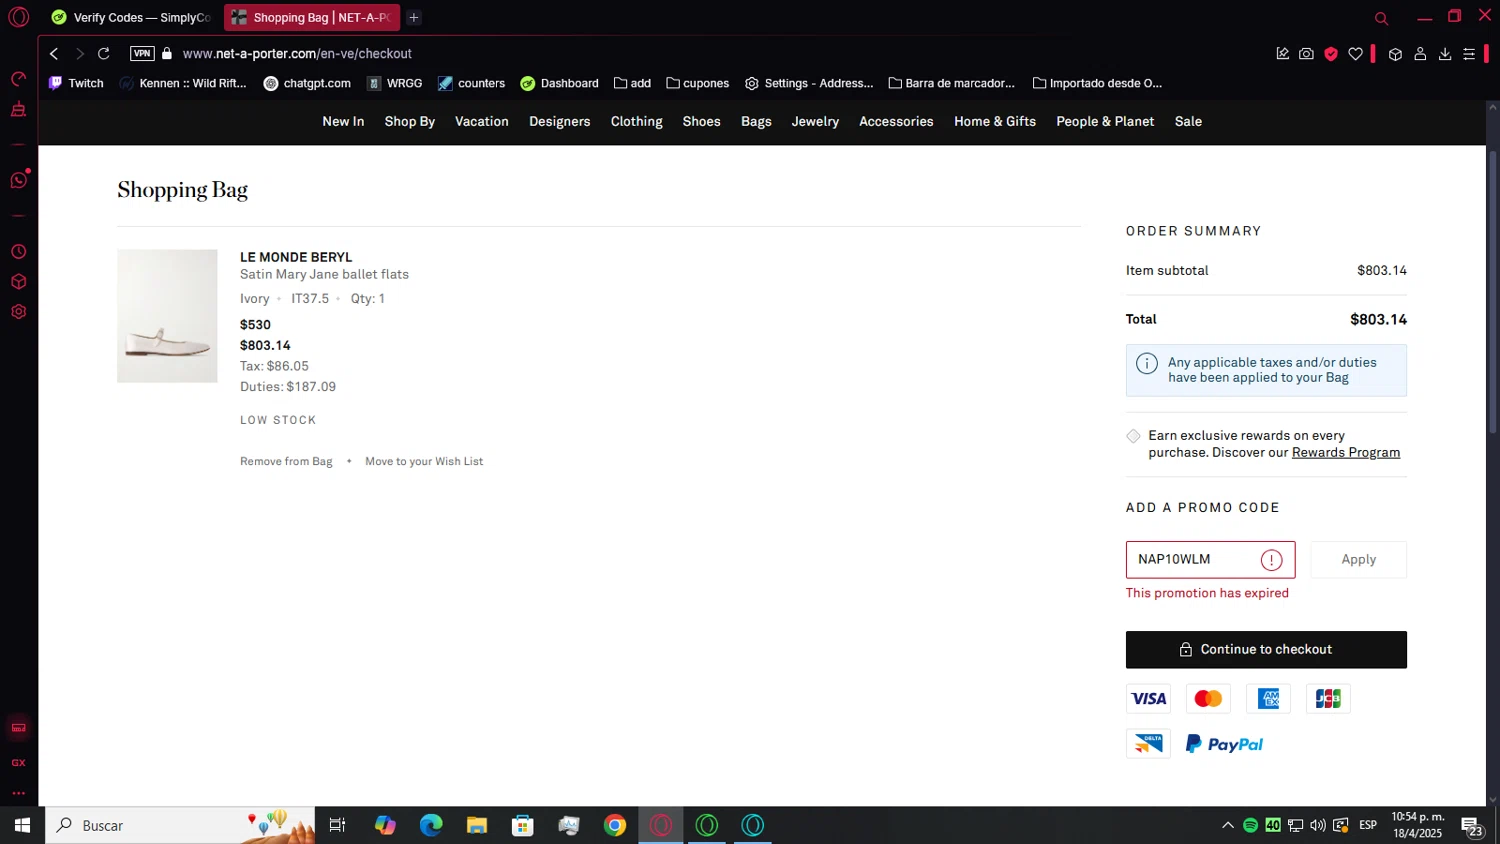The height and width of the screenshot is (844, 1500).
Task: Open Google Chrome from taskbar
Action: (x=615, y=825)
